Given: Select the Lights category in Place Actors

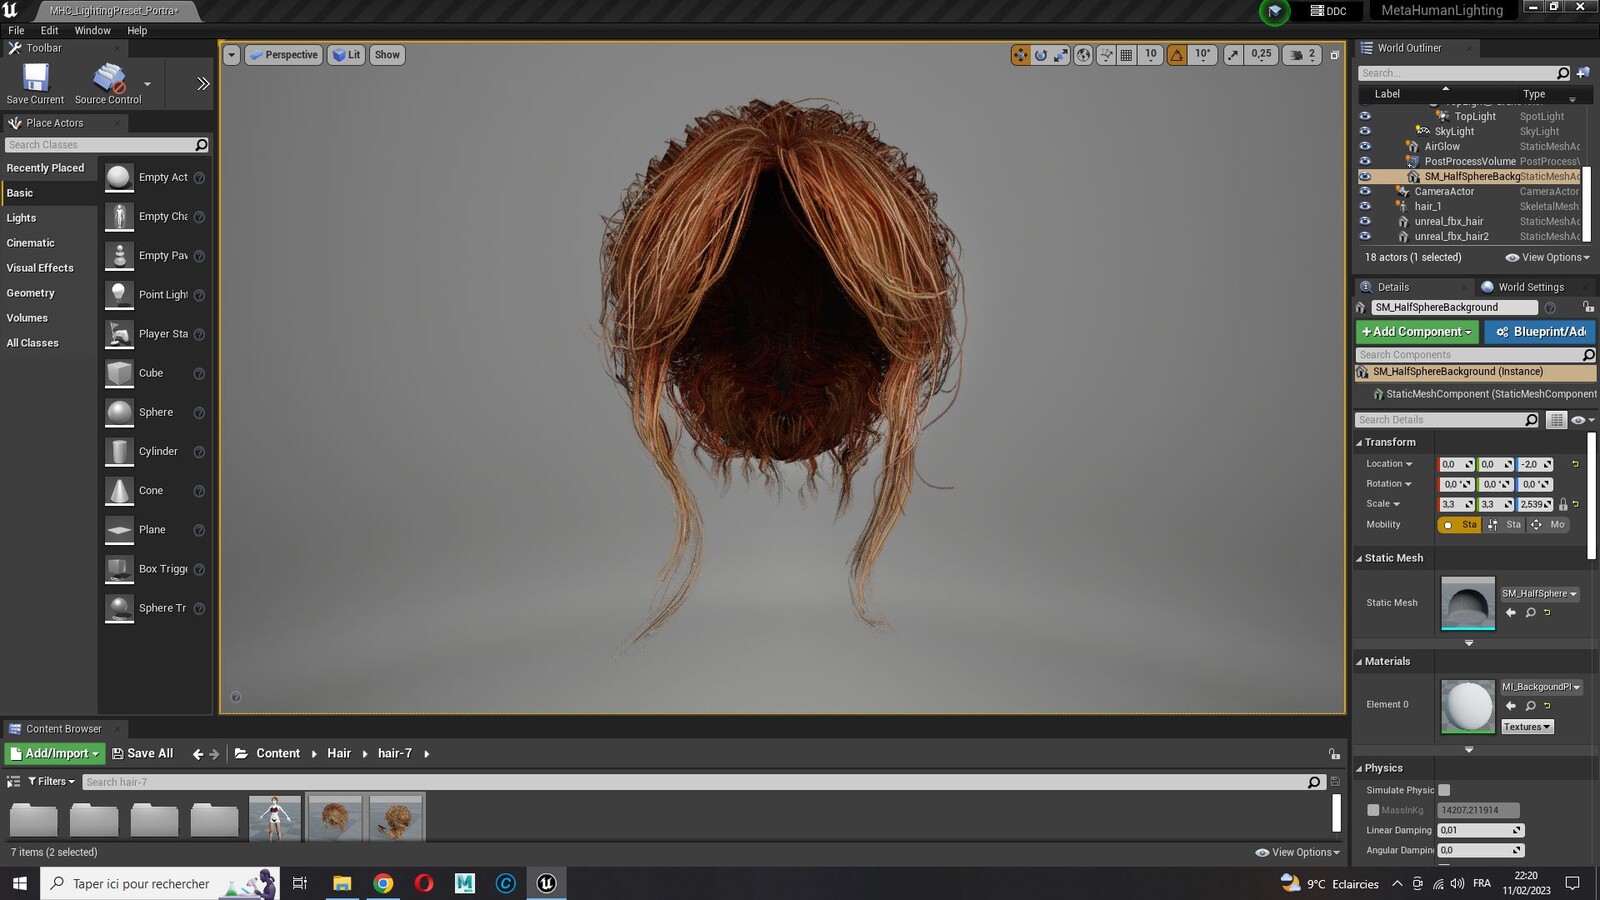Looking at the screenshot, I should click(x=21, y=218).
